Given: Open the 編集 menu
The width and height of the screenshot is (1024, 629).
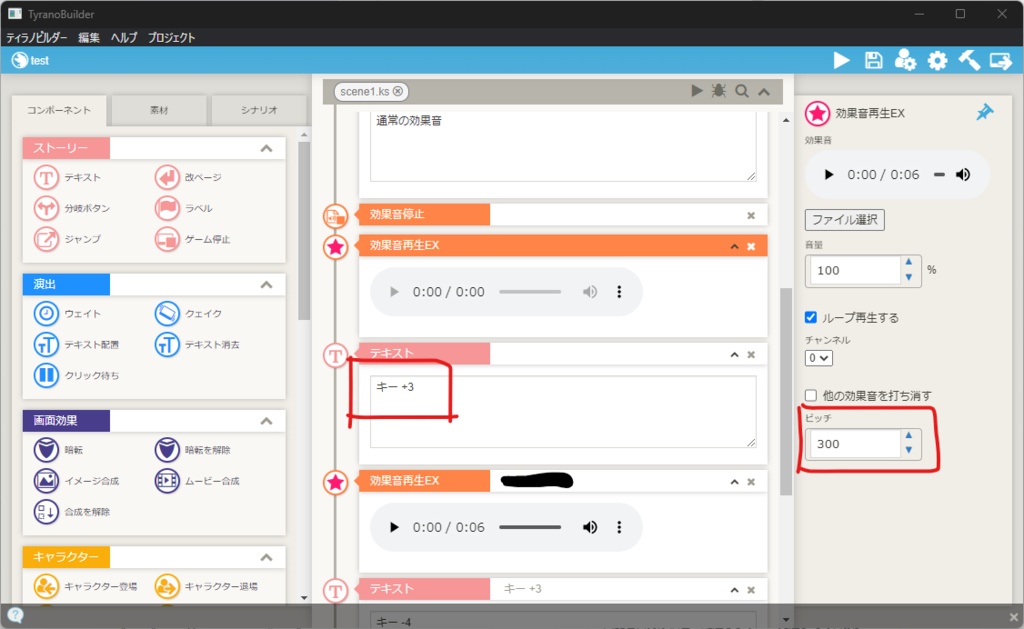Looking at the screenshot, I should tap(89, 37).
